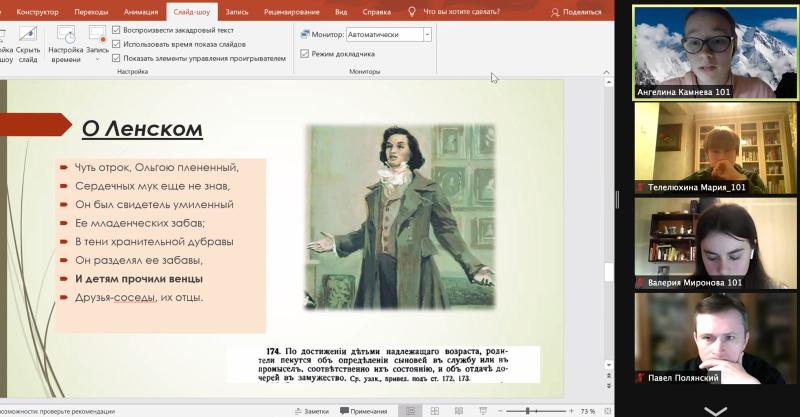Click muted mic icon for Валерия Миронова 101
The image size is (800, 417).
(640, 282)
